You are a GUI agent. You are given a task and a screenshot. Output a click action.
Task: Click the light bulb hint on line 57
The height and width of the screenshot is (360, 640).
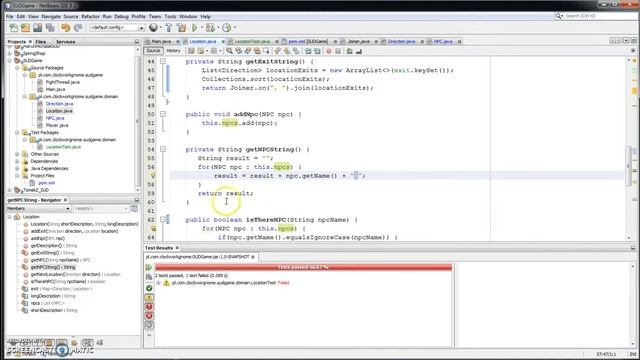tap(153, 176)
